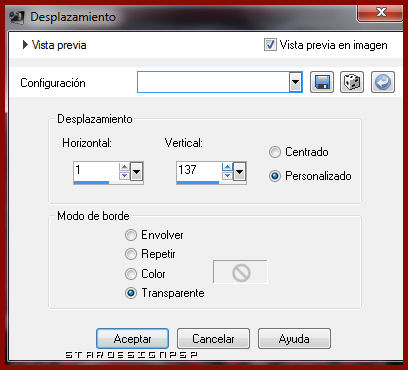Click the reset to default arrow icon

click(383, 82)
